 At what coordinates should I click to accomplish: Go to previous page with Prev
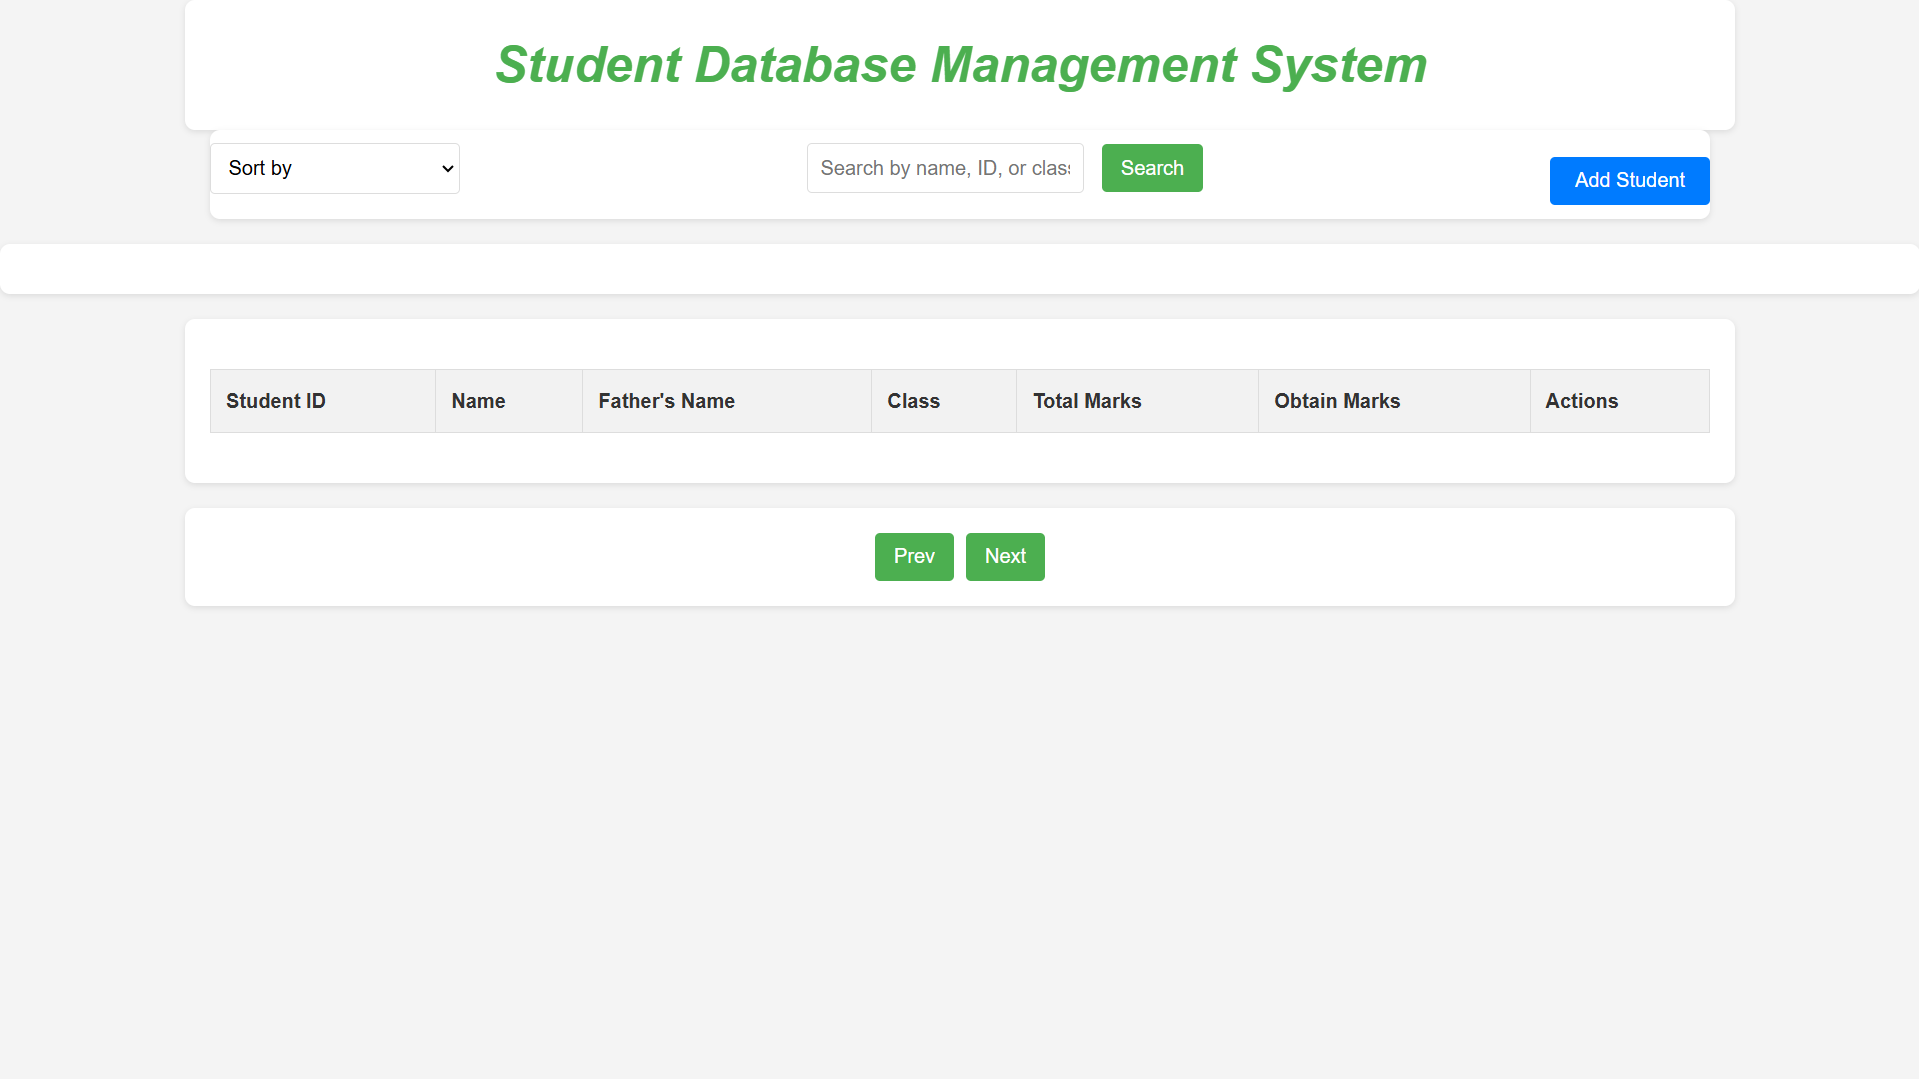(x=914, y=557)
